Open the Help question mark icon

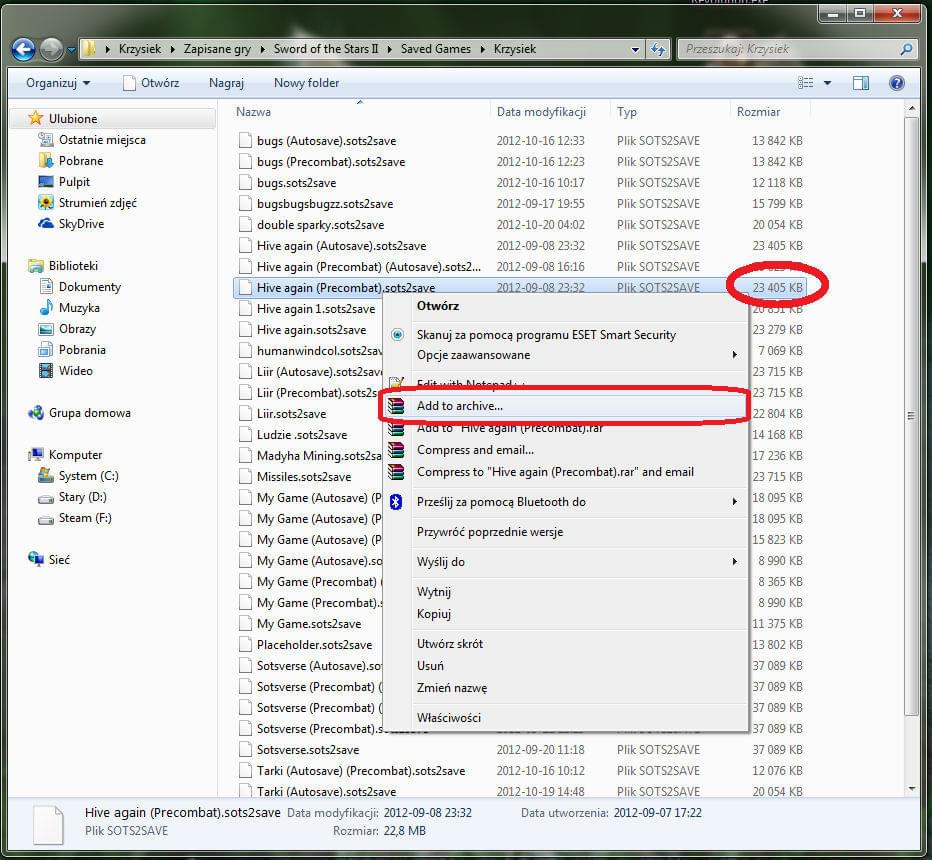coord(896,83)
